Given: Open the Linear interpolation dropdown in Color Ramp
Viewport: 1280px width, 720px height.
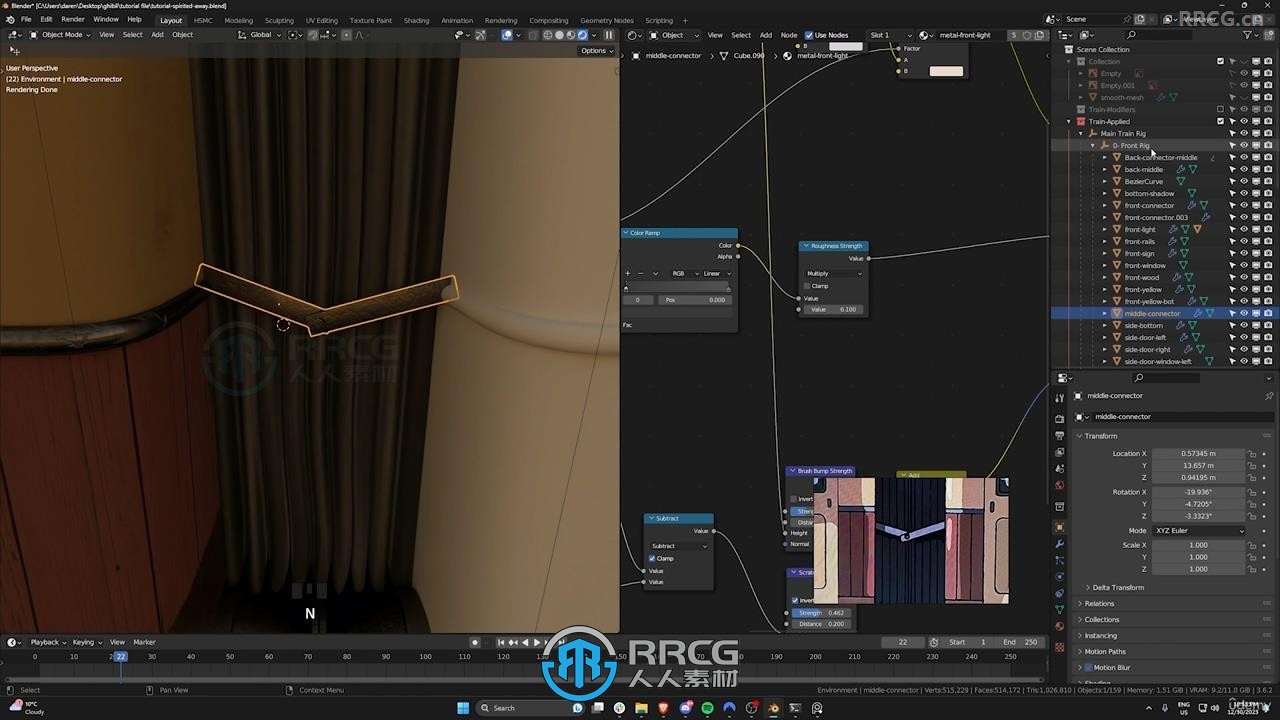Looking at the screenshot, I should click(716, 273).
